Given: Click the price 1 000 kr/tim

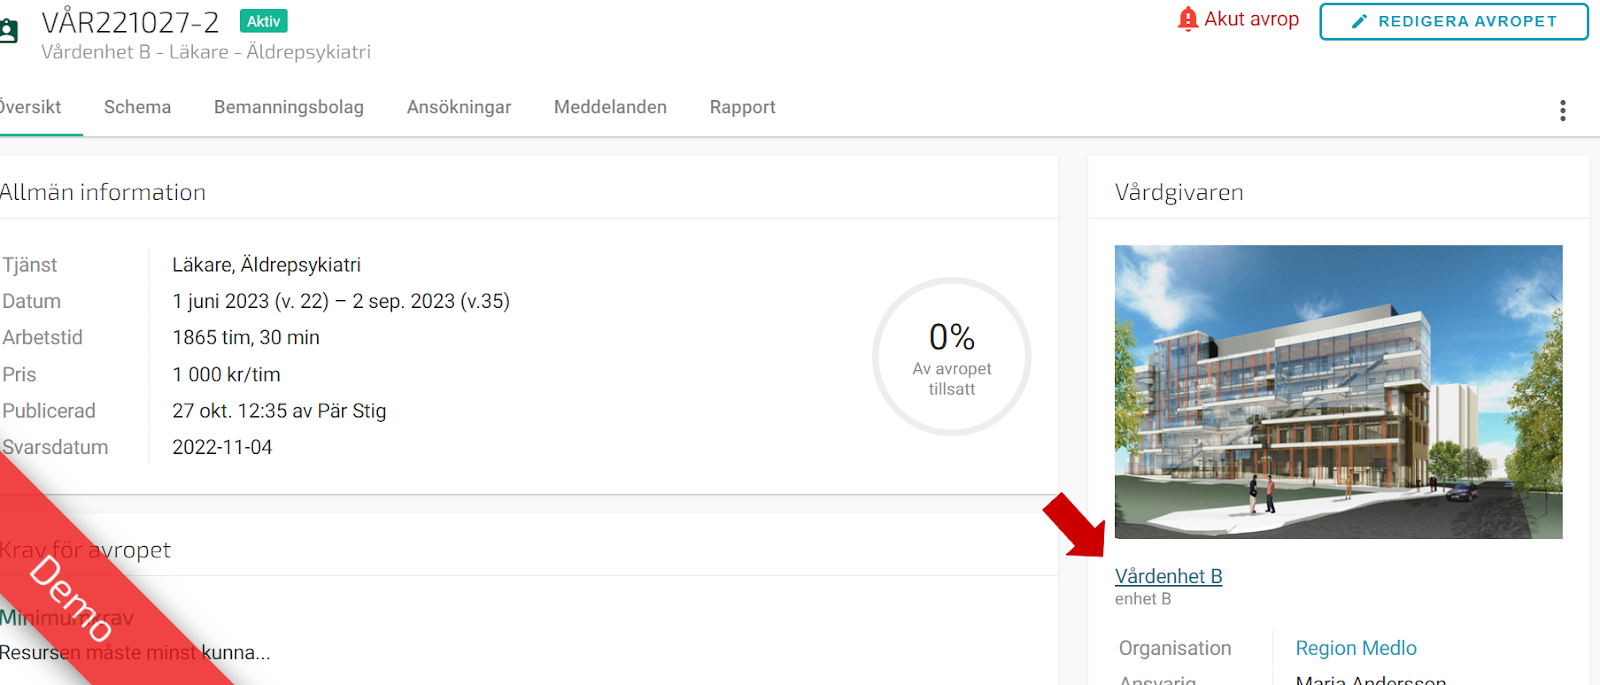Looking at the screenshot, I should point(226,375).
